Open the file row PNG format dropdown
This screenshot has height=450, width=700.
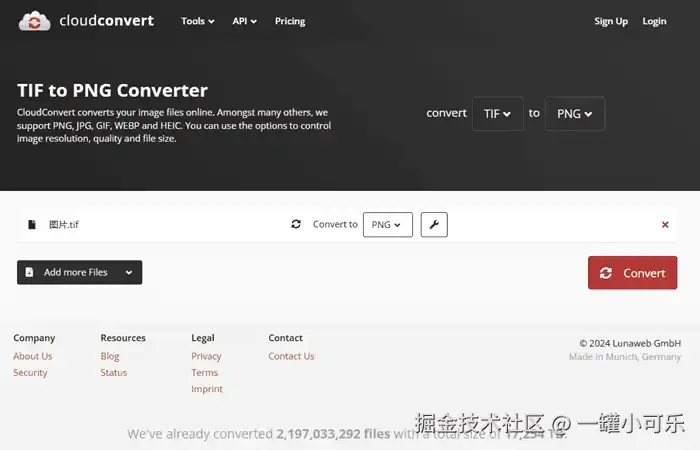(x=388, y=225)
